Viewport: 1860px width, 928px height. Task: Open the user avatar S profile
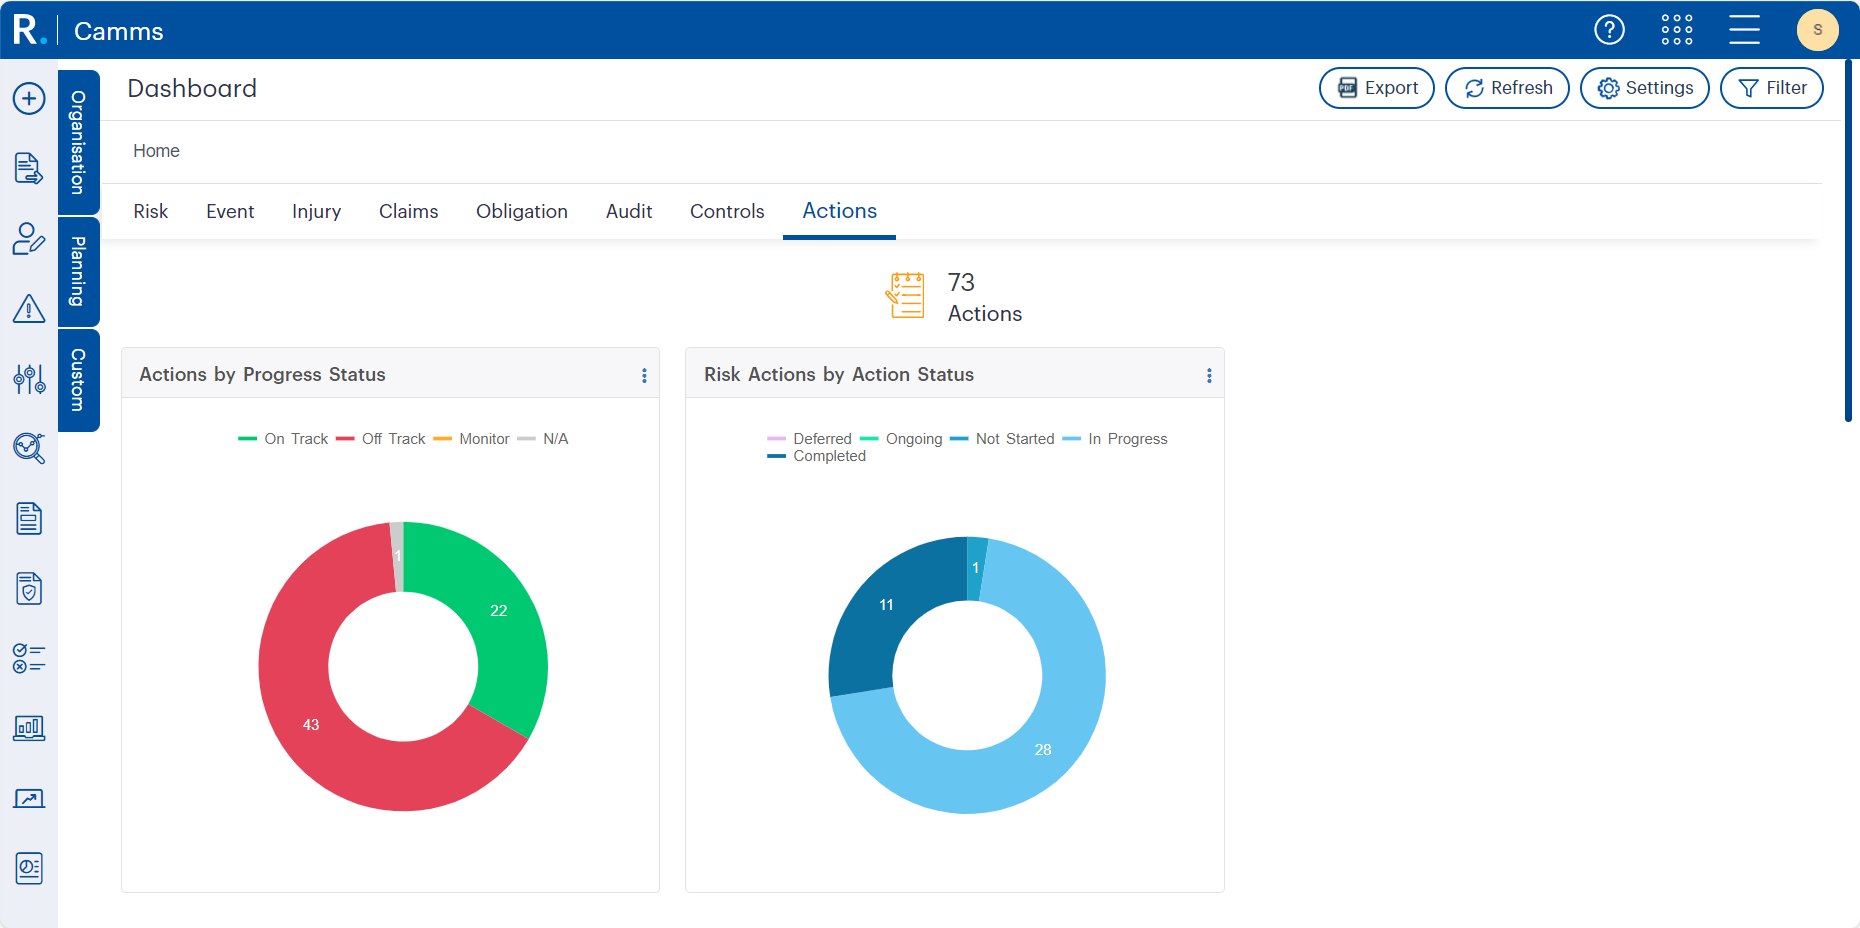(x=1818, y=30)
